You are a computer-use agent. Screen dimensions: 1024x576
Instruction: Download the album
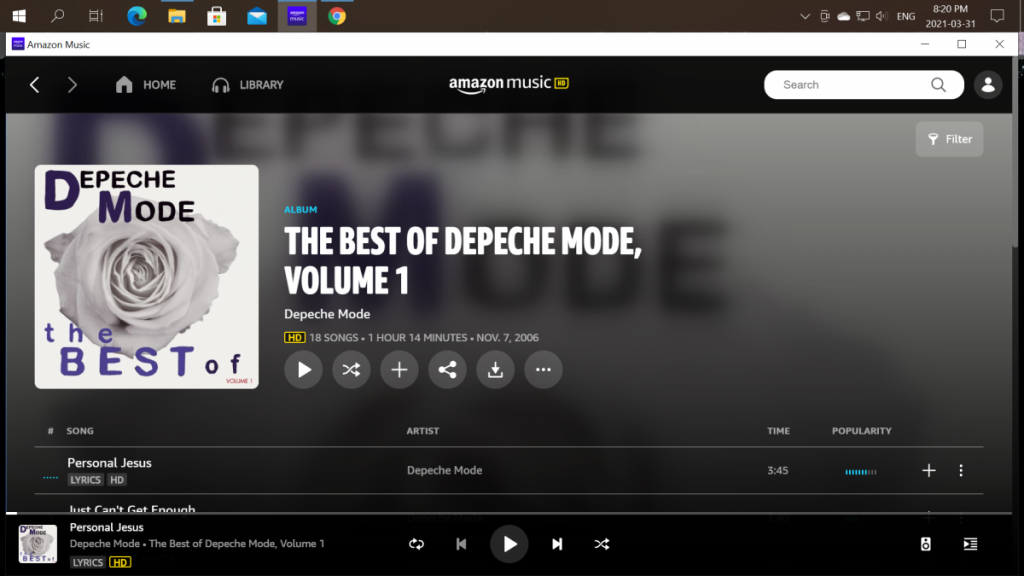[x=495, y=370]
